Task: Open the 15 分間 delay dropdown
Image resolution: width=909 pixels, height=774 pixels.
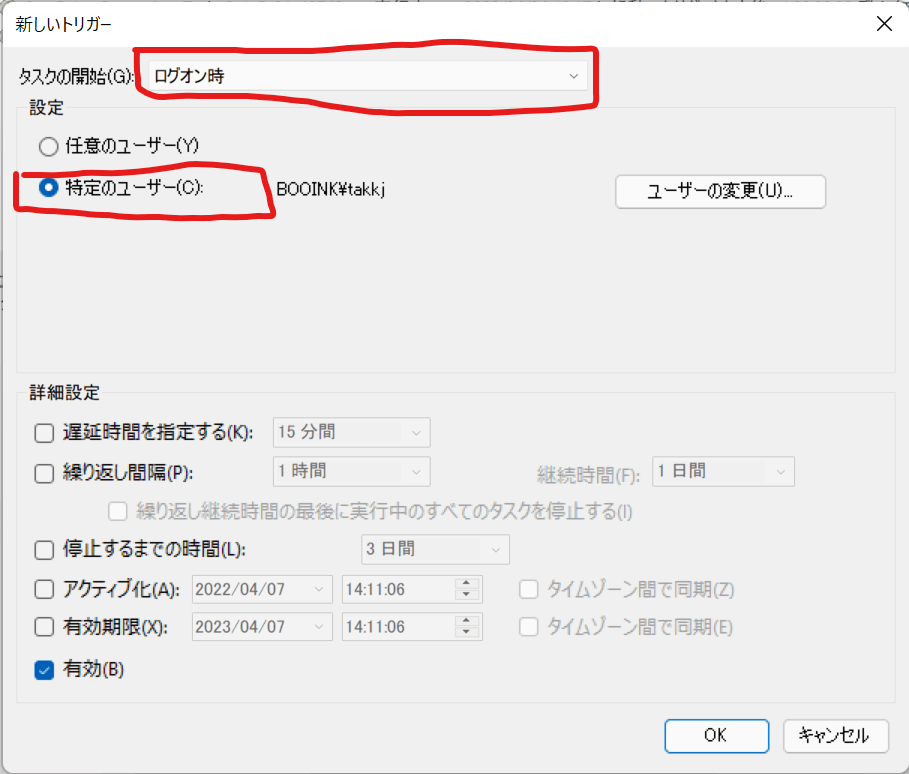Action: (x=351, y=433)
